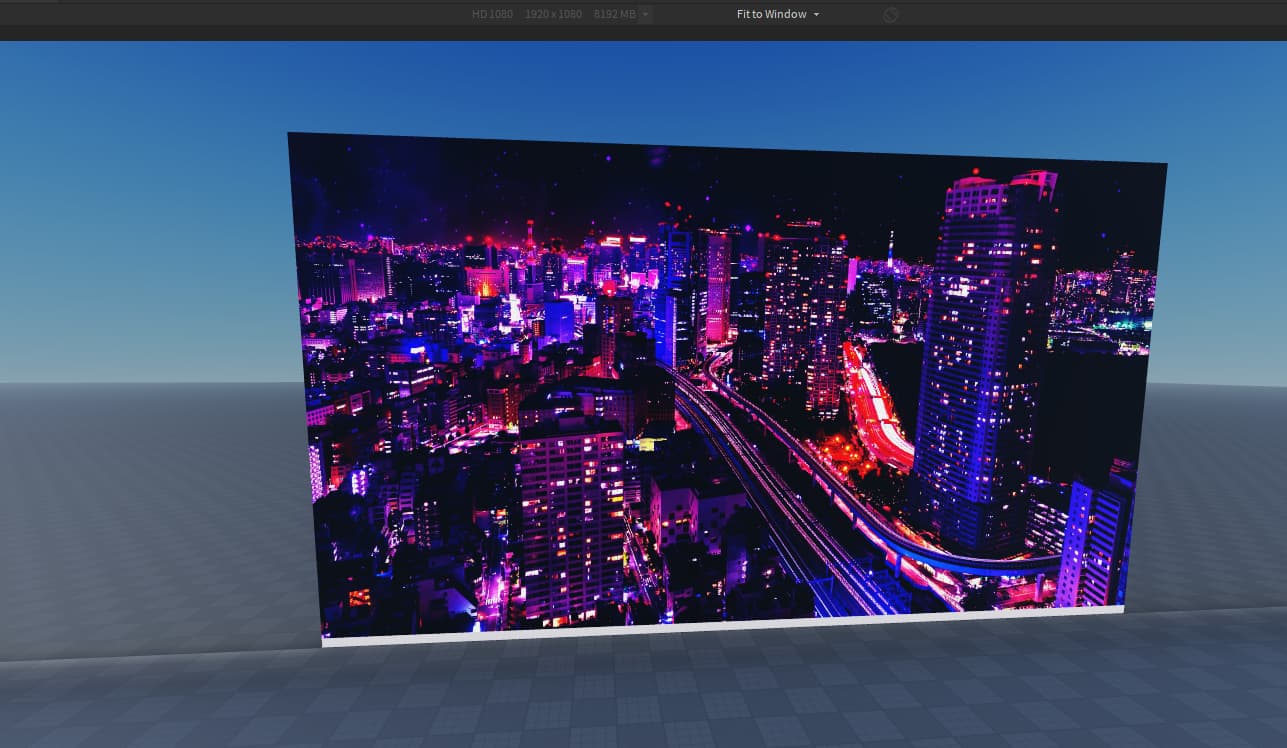Select the HD 1080 preset label
The width and height of the screenshot is (1287, 748).
[492, 14]
